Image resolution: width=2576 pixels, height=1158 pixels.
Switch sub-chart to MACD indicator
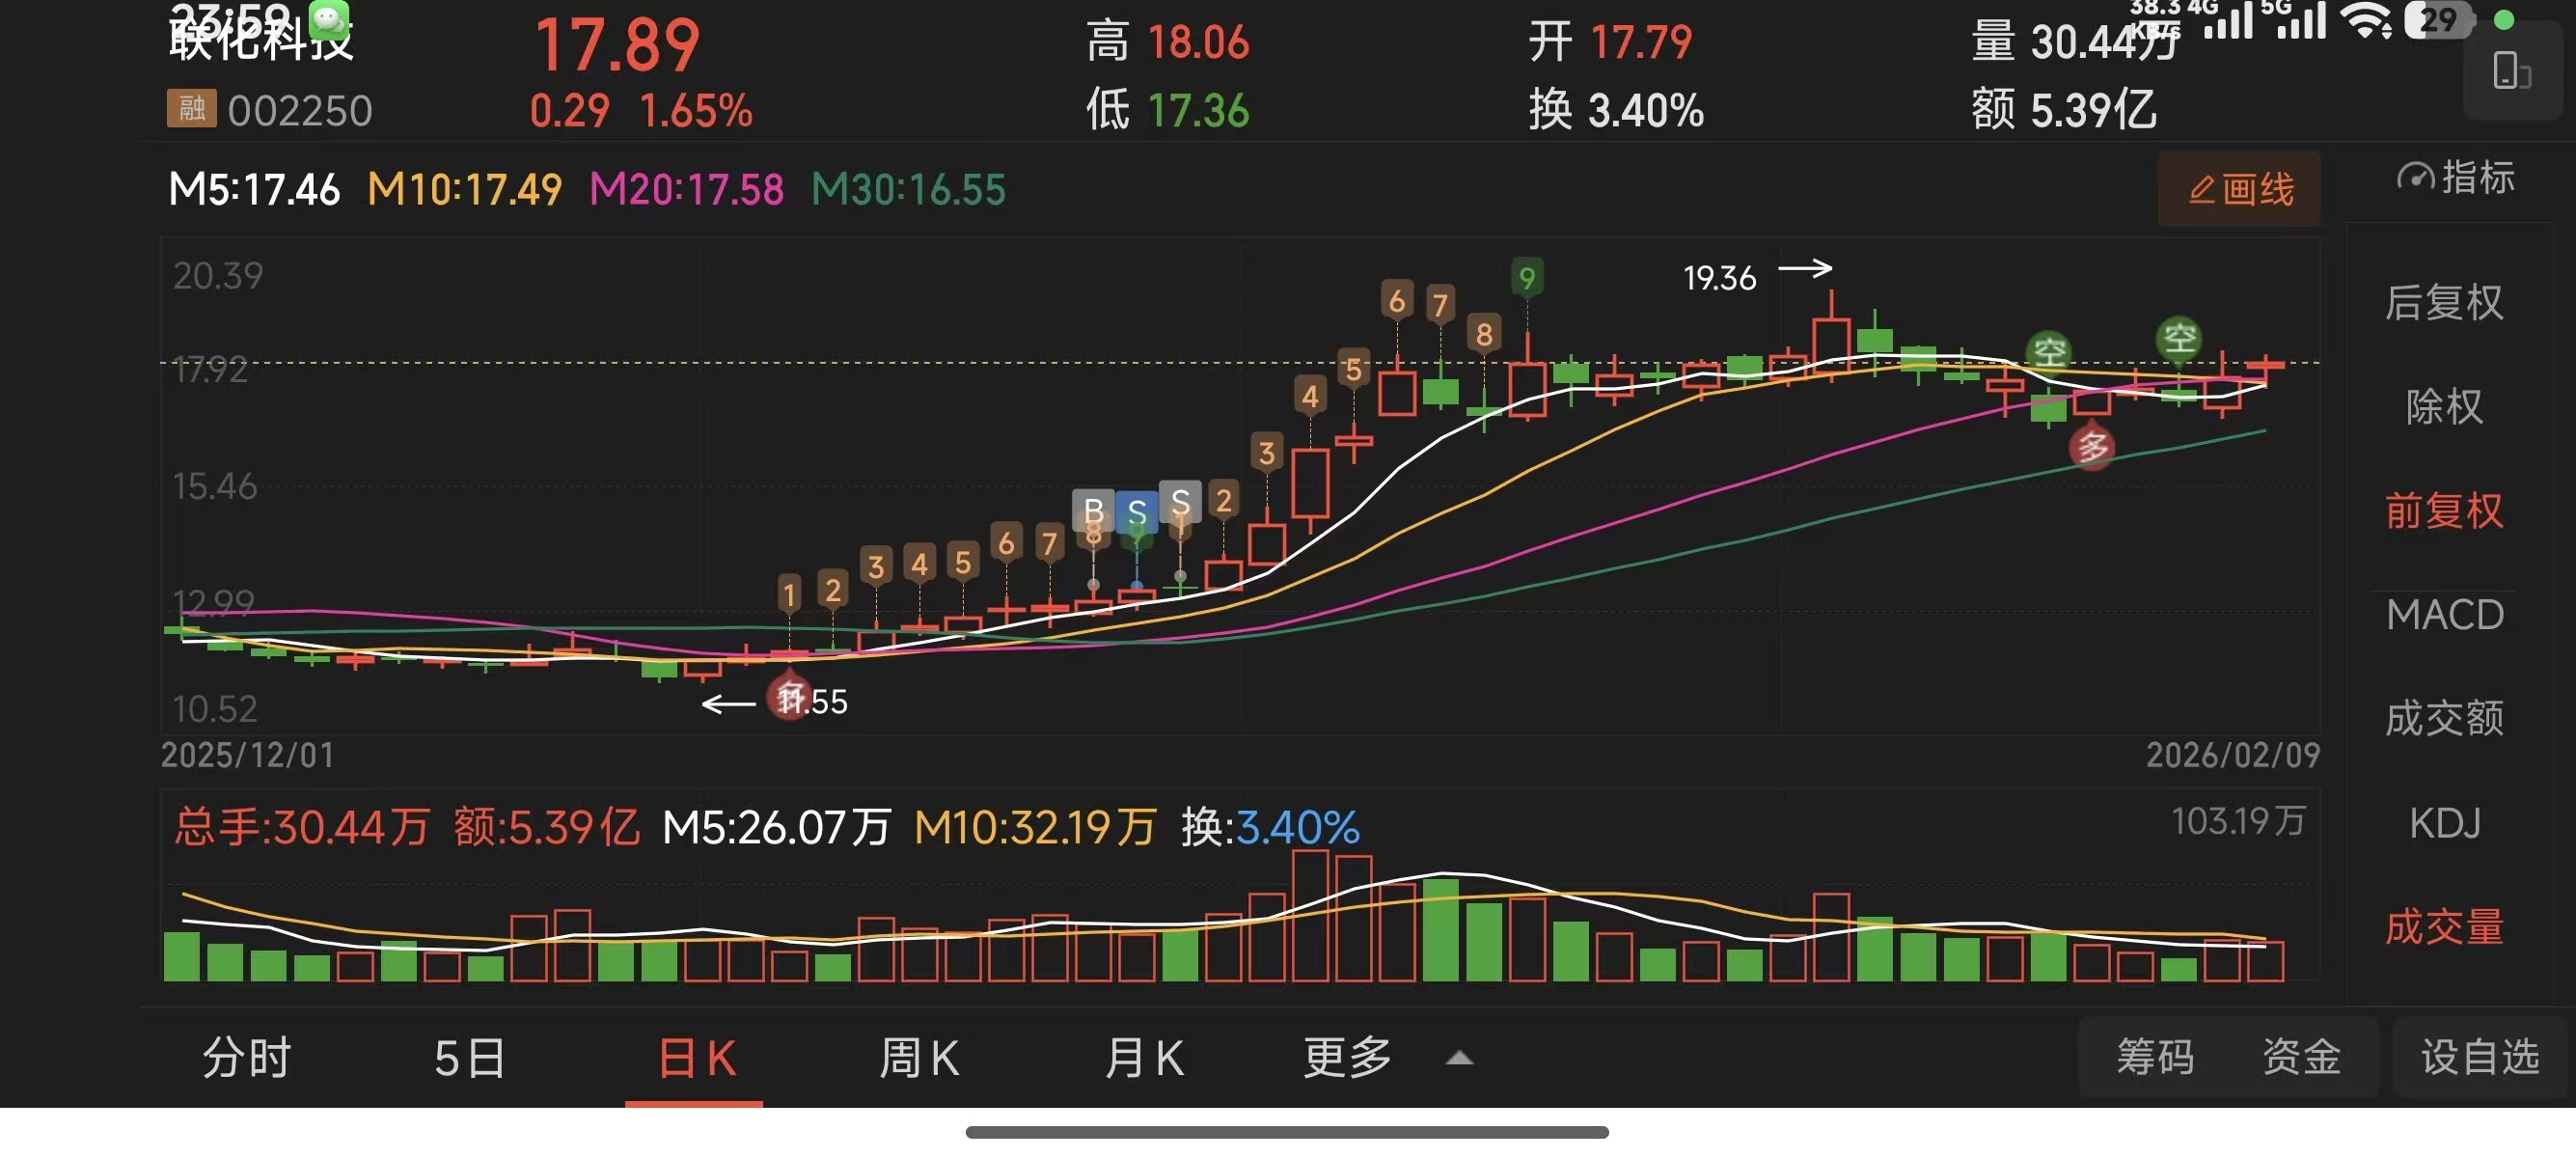pyautogui.click(x=2444, y=614)
